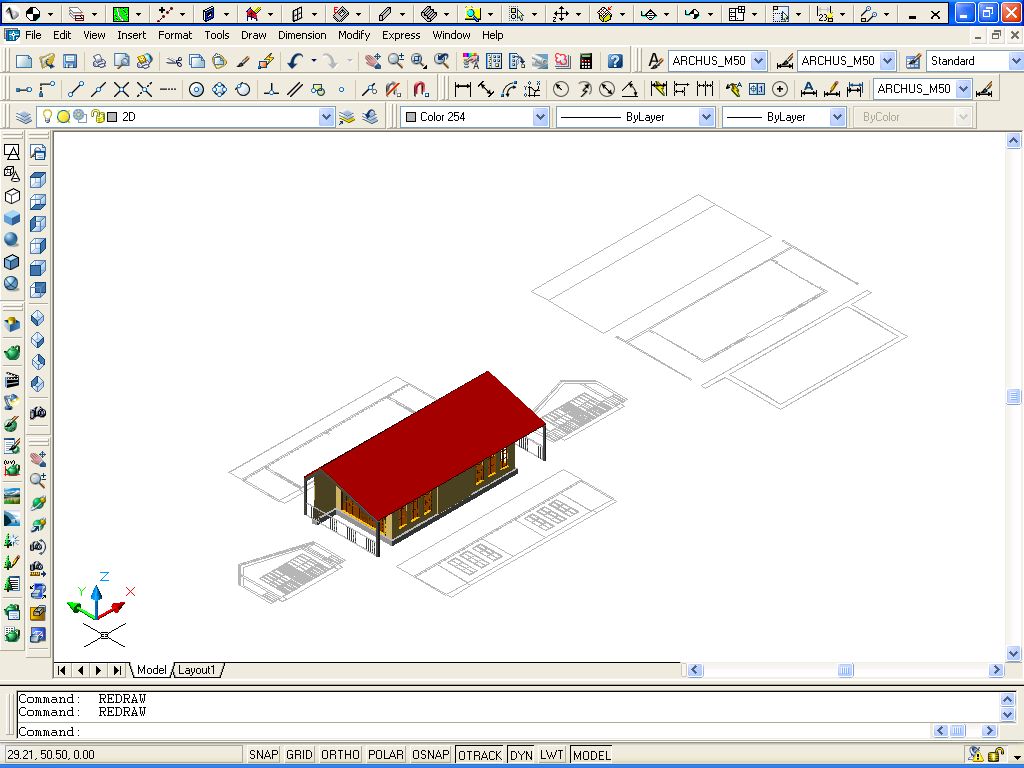The image size is (1024, 768).
Task: Toggle SNAP mode in status bar
Action: (263, 754)
